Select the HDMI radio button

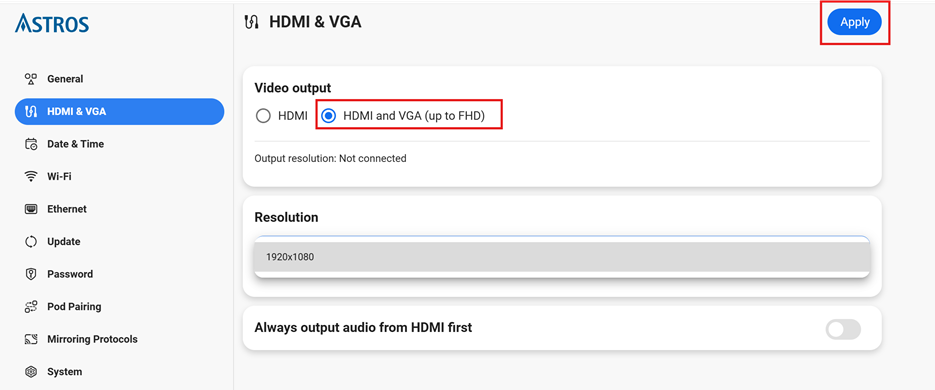(263, 116)
